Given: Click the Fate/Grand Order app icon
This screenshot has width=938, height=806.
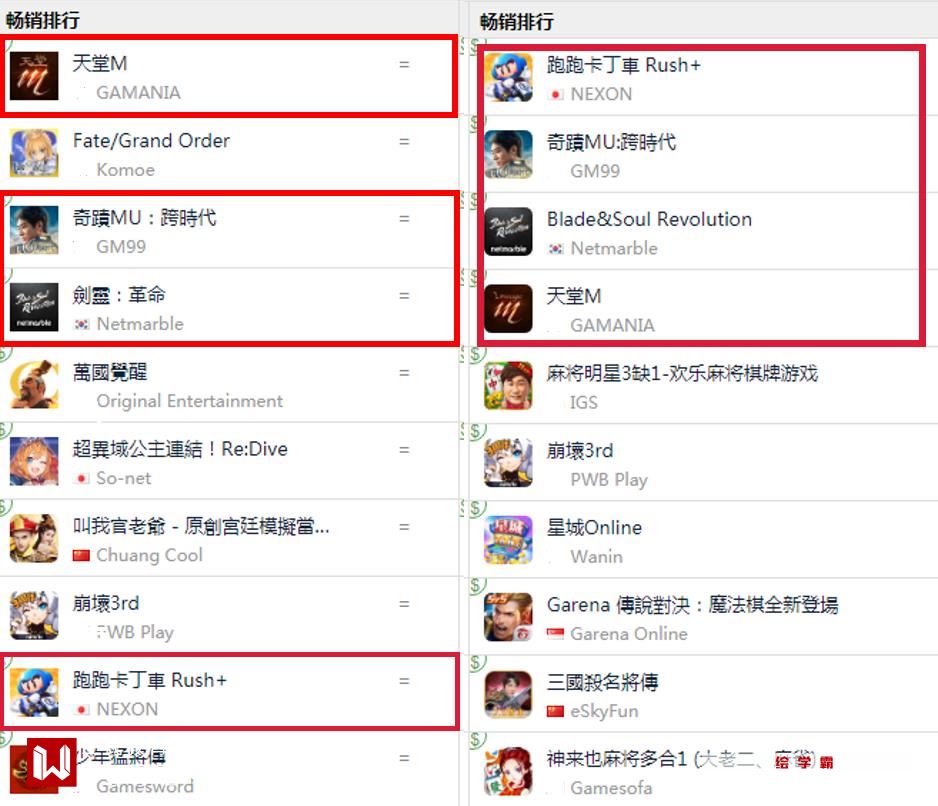Looking at the screenshot, I should pyautogui.click(x=34, y=153).
